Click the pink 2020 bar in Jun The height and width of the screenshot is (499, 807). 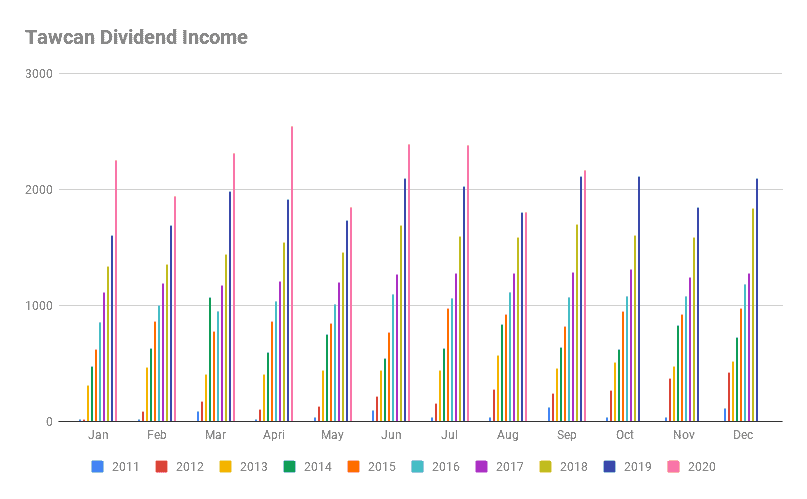pos(409,283)
